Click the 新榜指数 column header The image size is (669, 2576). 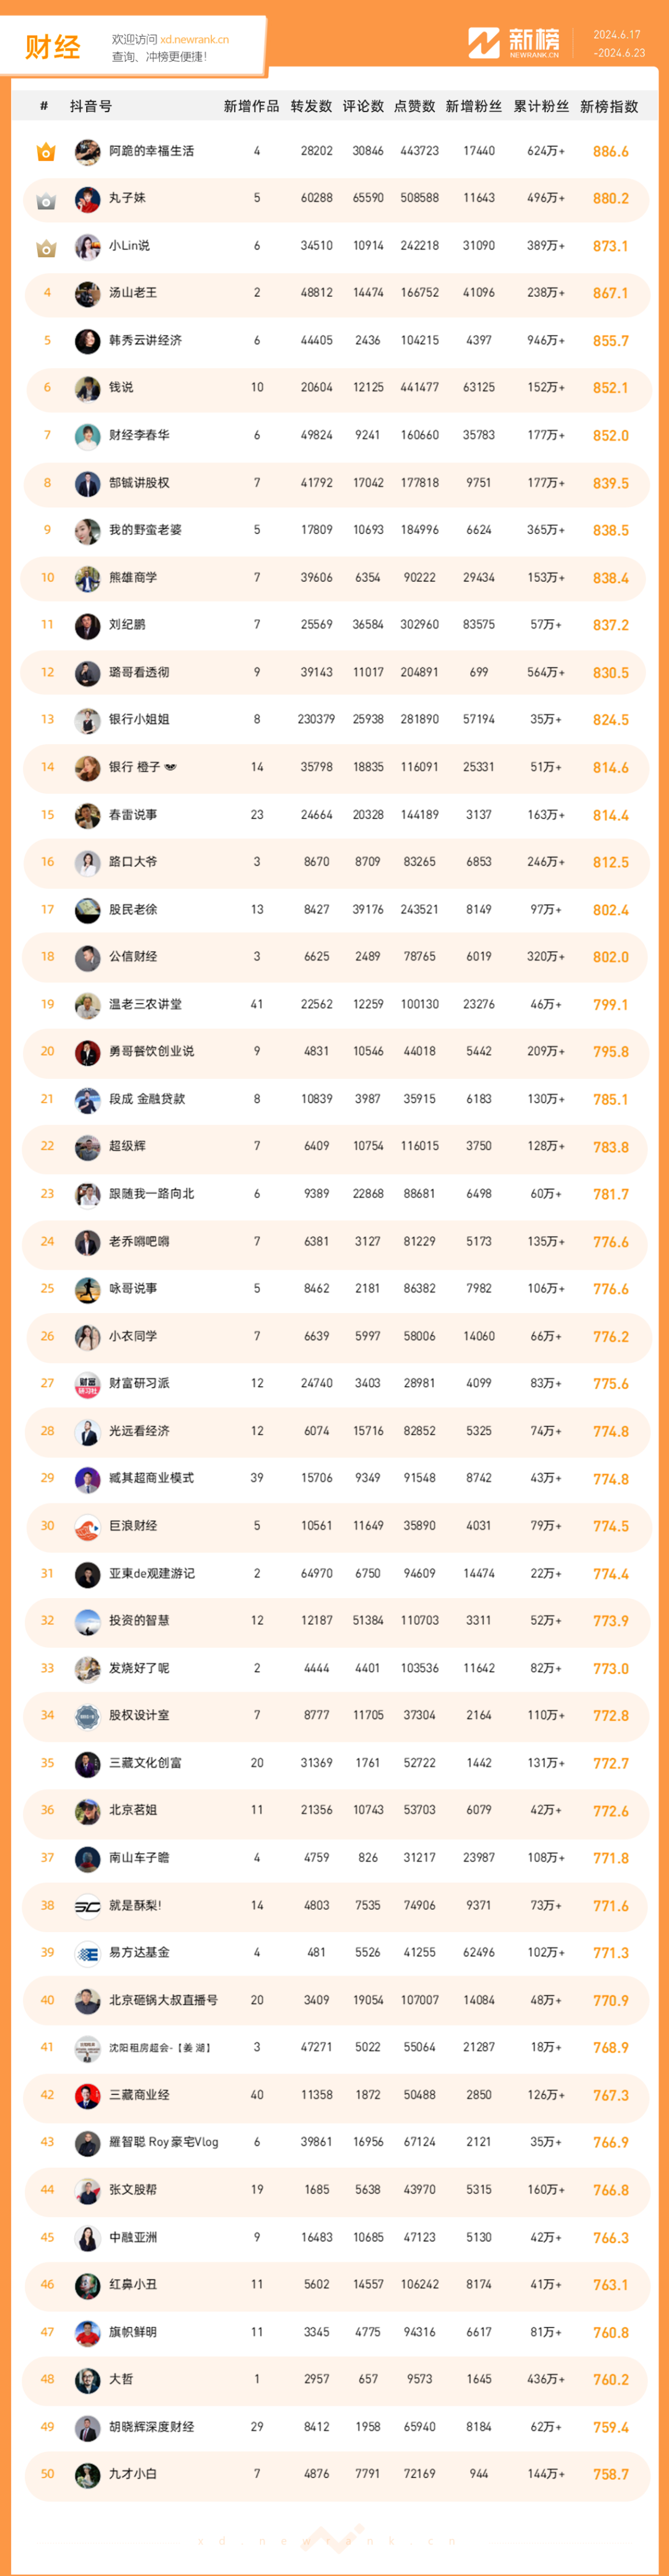(x=609, y=106)
